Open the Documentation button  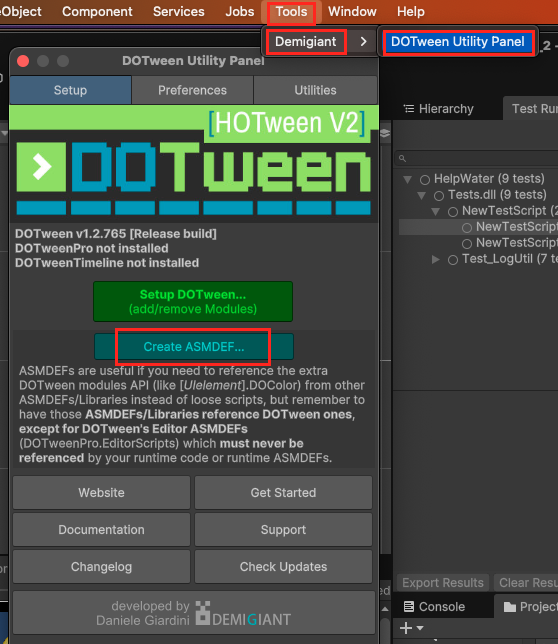click(x=101, y=529)
